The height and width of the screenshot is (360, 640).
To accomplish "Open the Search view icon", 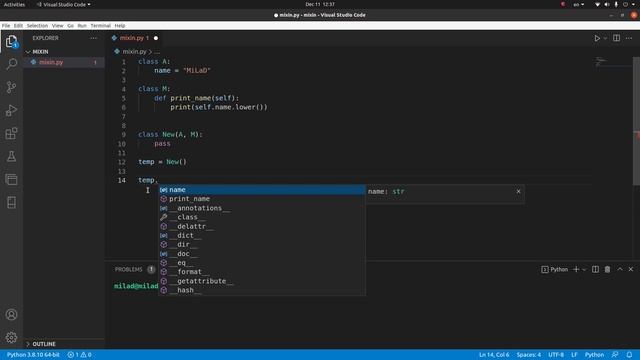I will [11, 64].
